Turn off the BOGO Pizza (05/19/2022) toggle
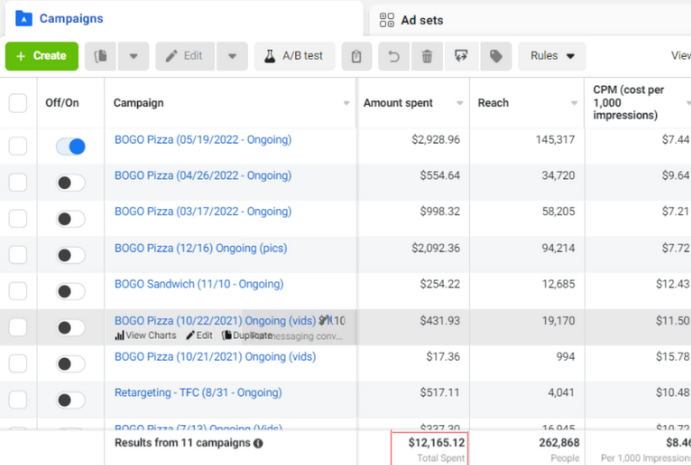 pos(71,147)
